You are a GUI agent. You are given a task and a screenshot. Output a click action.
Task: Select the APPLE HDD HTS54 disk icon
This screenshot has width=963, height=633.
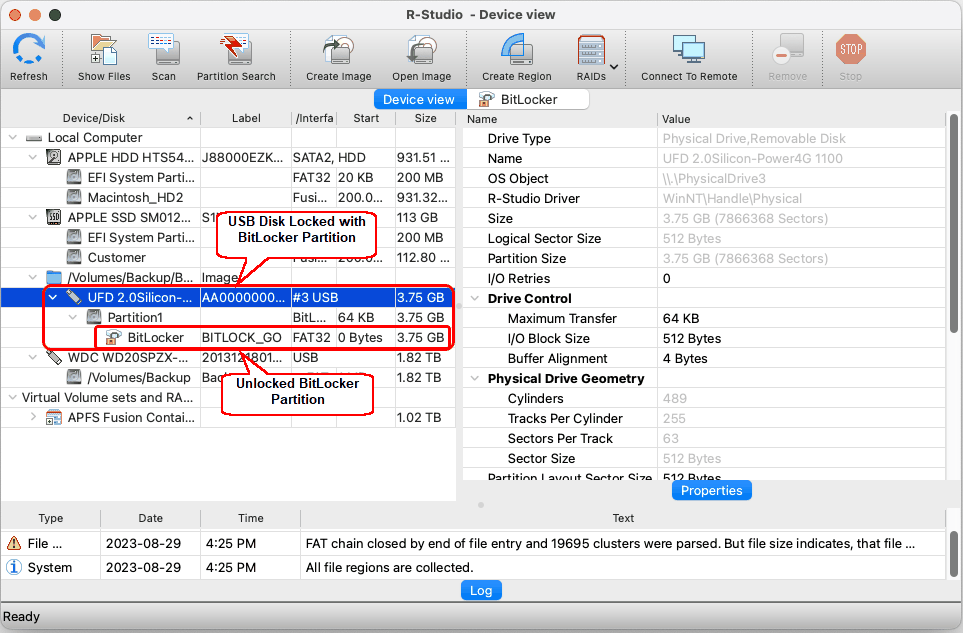pos(54,158)
